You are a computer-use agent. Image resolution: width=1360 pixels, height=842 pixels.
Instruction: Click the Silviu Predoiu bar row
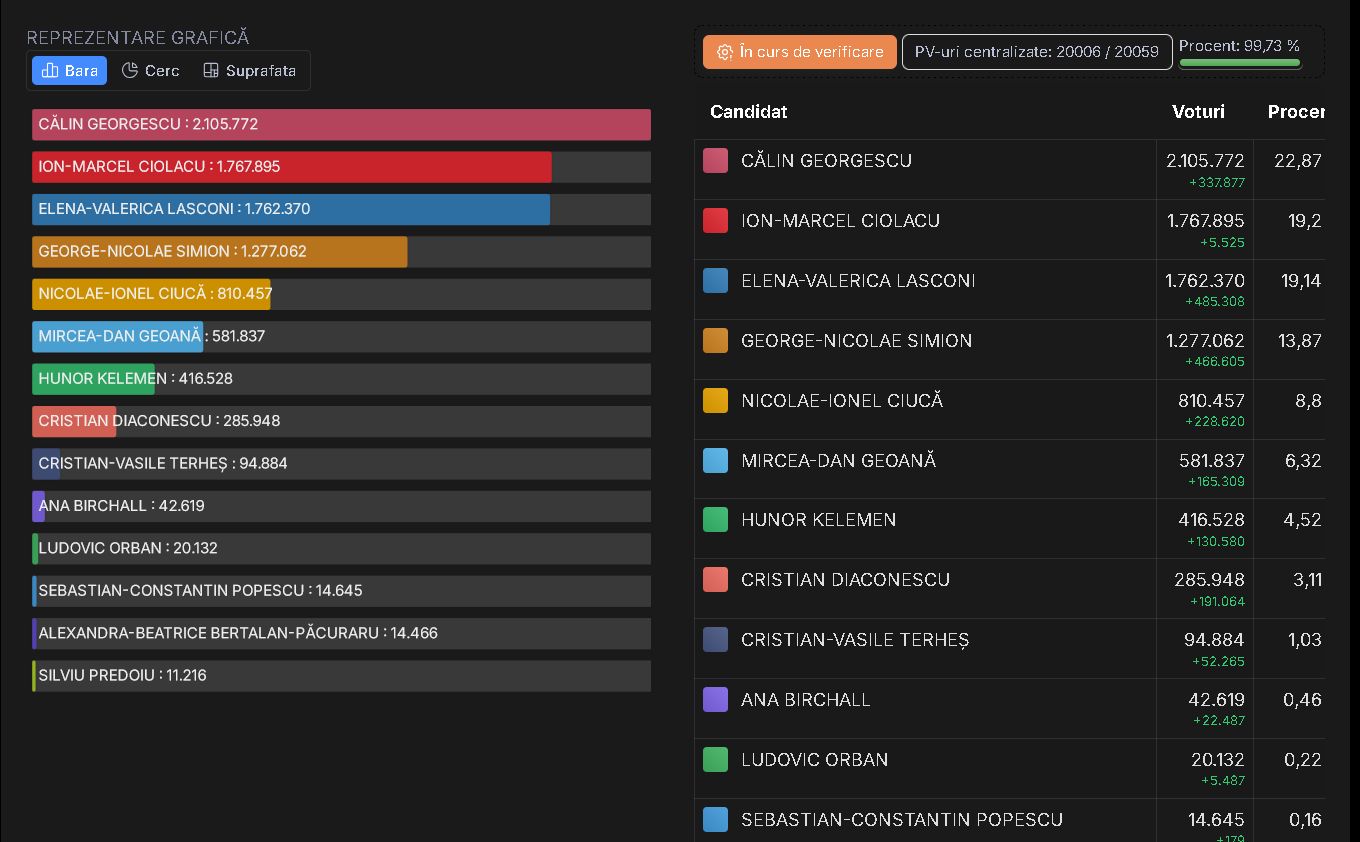pos(341,676)
